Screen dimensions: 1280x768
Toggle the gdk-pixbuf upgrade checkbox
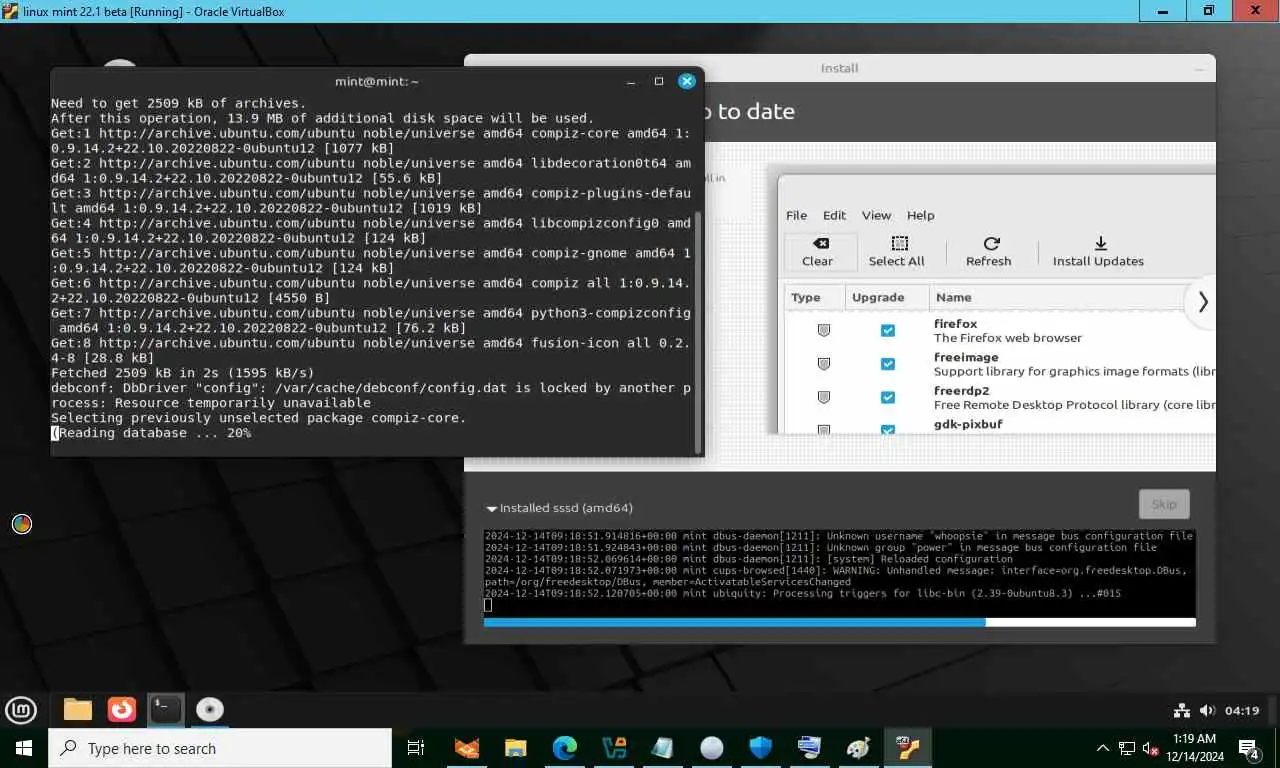pyautogui.click(x=887, y=429)
